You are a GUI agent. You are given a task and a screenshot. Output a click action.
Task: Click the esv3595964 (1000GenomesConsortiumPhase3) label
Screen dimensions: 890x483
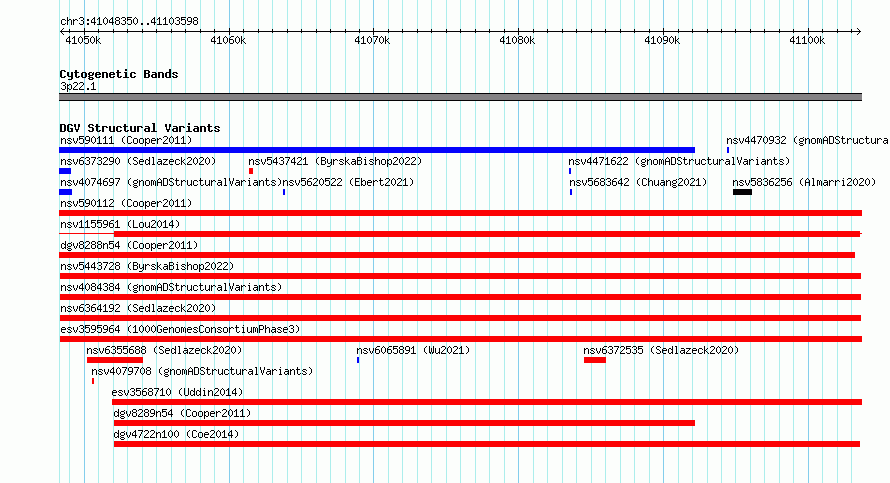click(x=180, y=329)
